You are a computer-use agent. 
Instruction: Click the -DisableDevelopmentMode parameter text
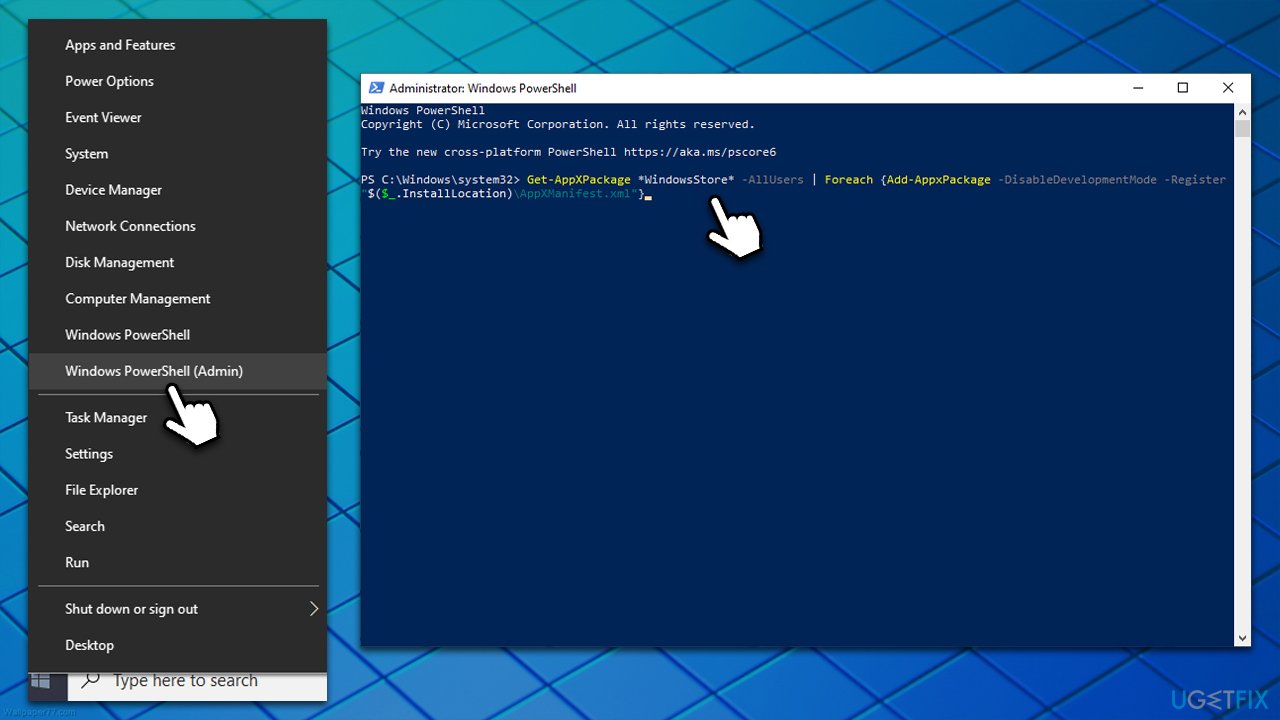(1077, 180)
